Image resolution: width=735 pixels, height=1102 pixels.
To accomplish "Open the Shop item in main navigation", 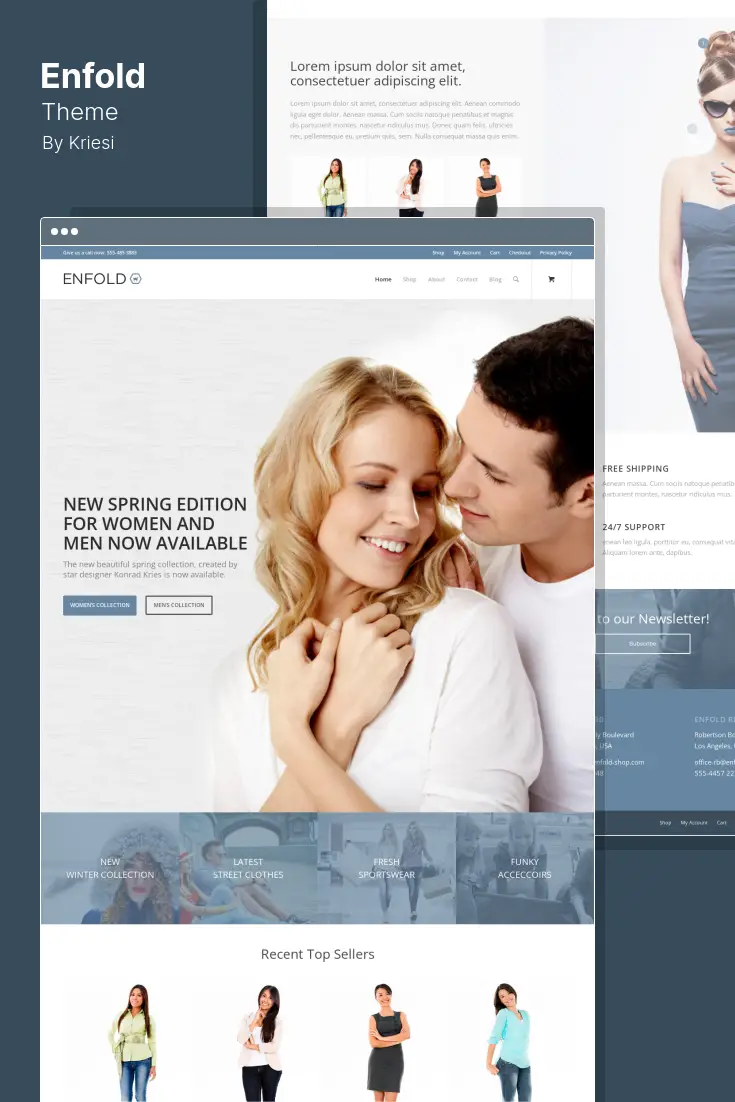I will click(410, 279).
